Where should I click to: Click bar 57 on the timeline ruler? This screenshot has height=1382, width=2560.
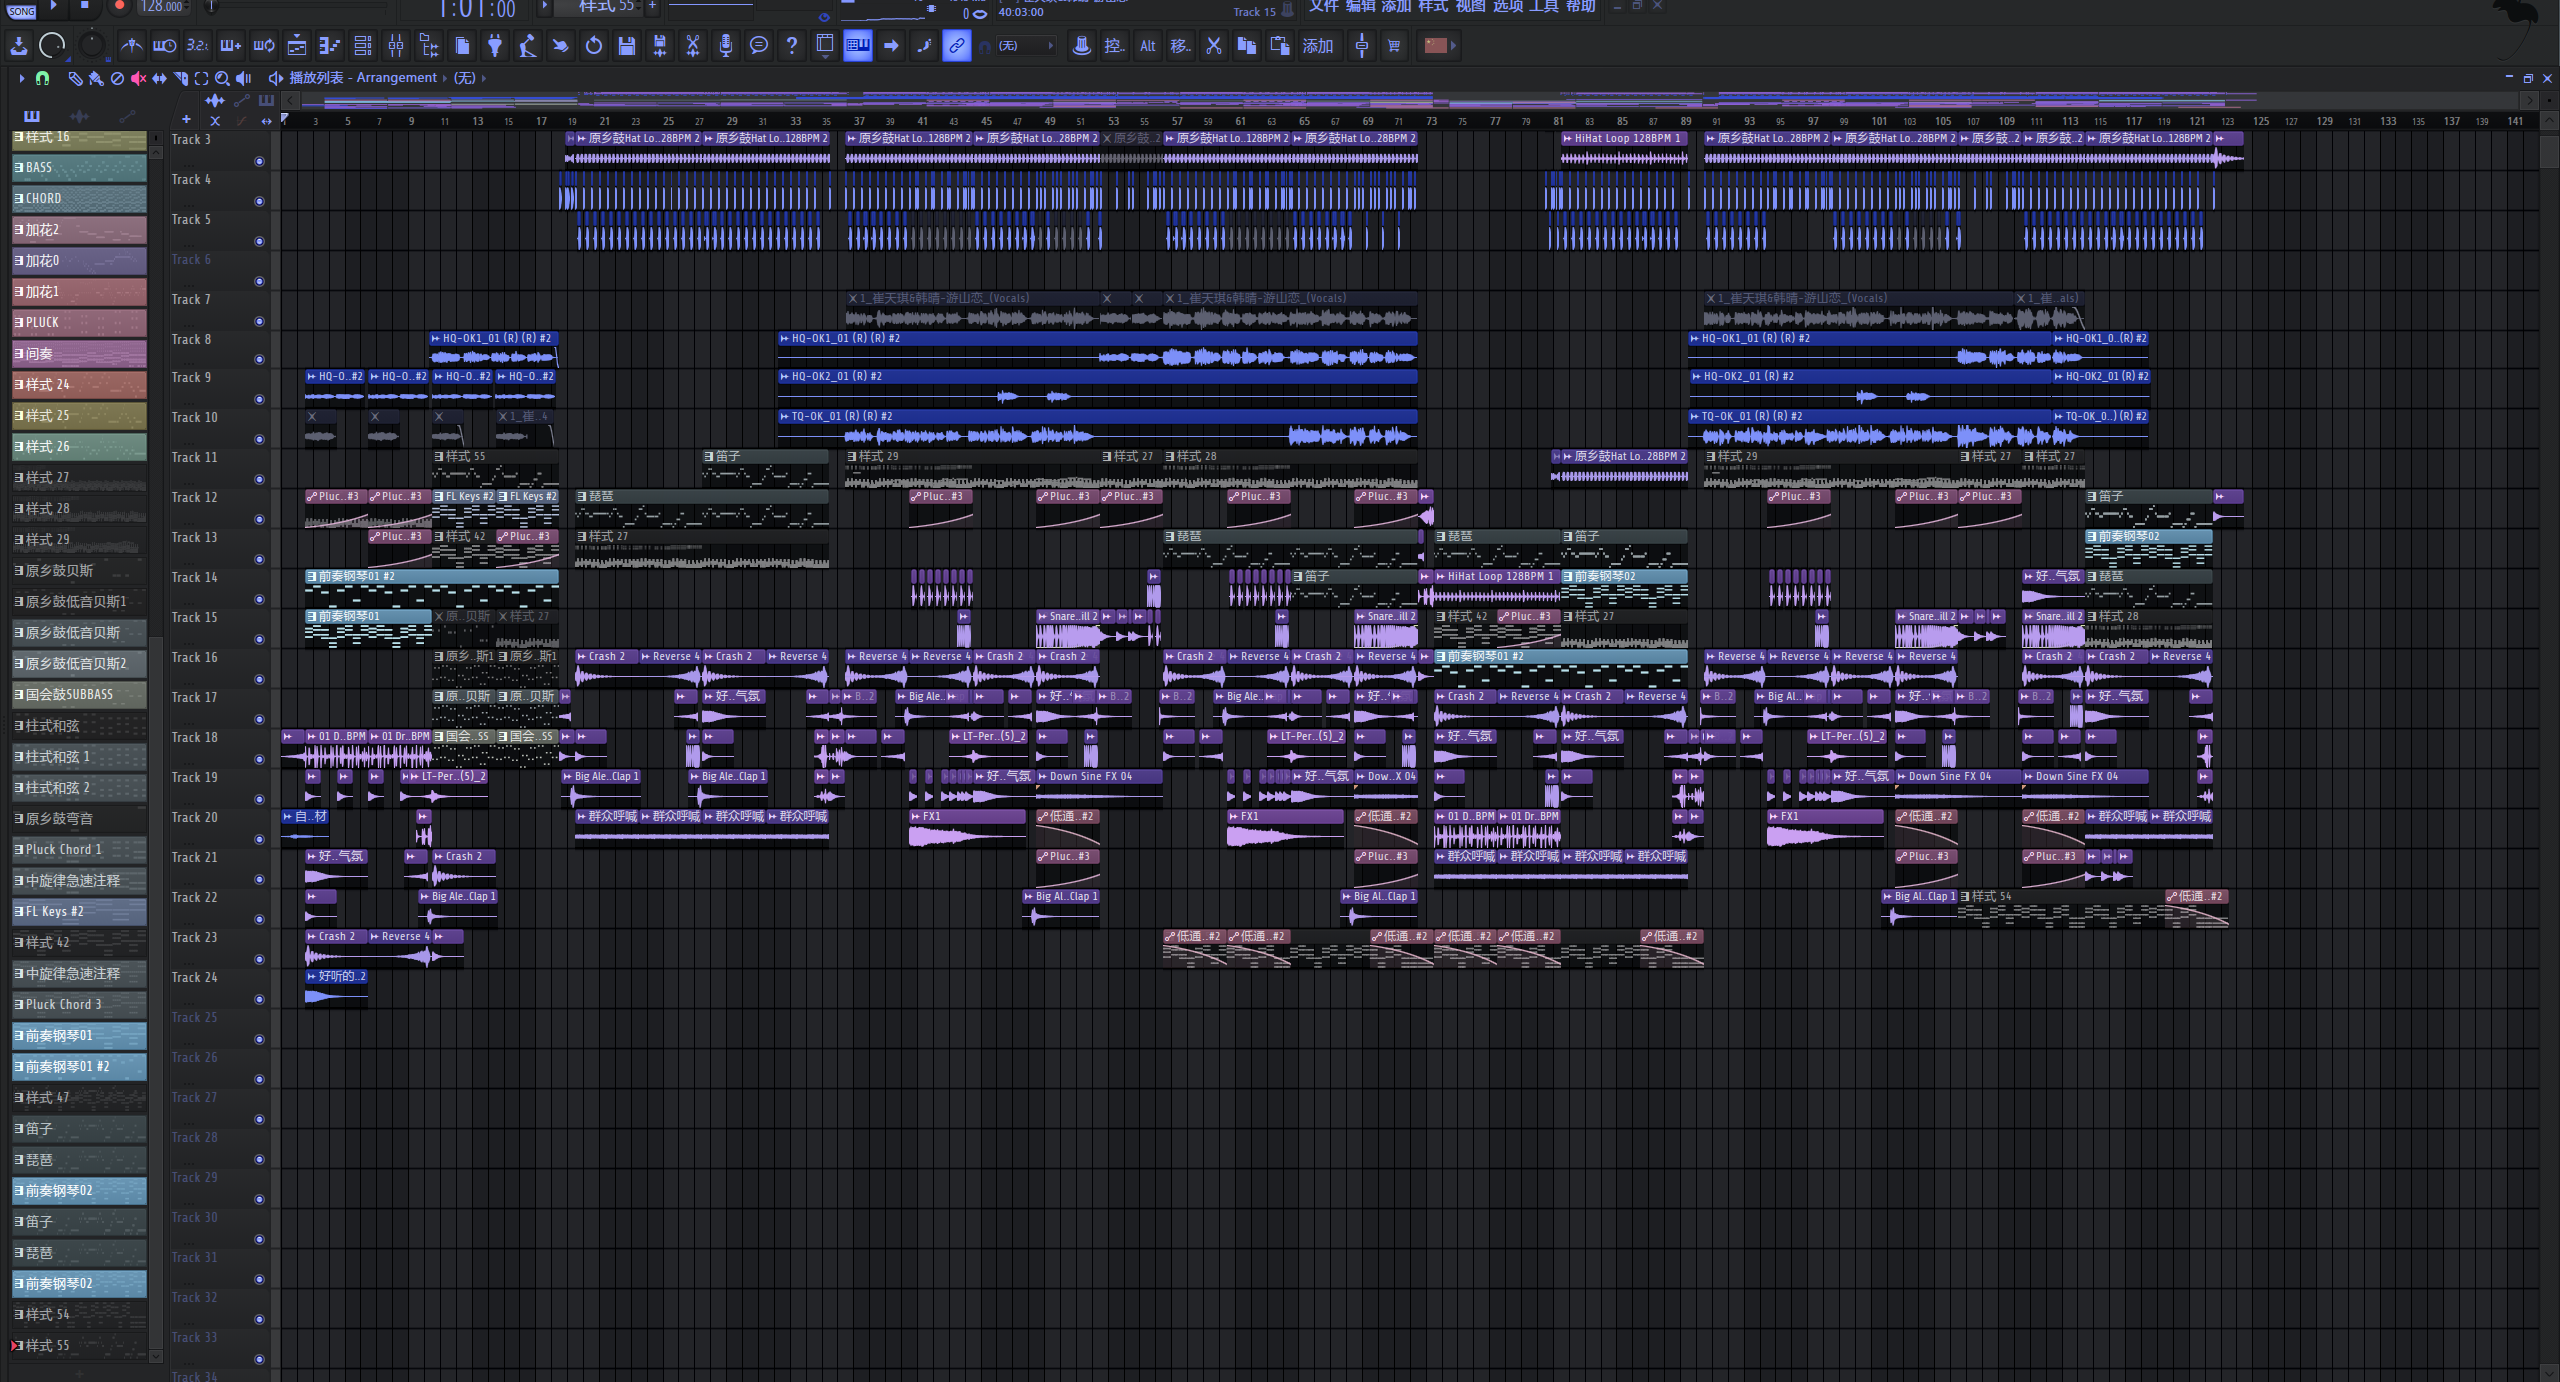coord(1177,121)
